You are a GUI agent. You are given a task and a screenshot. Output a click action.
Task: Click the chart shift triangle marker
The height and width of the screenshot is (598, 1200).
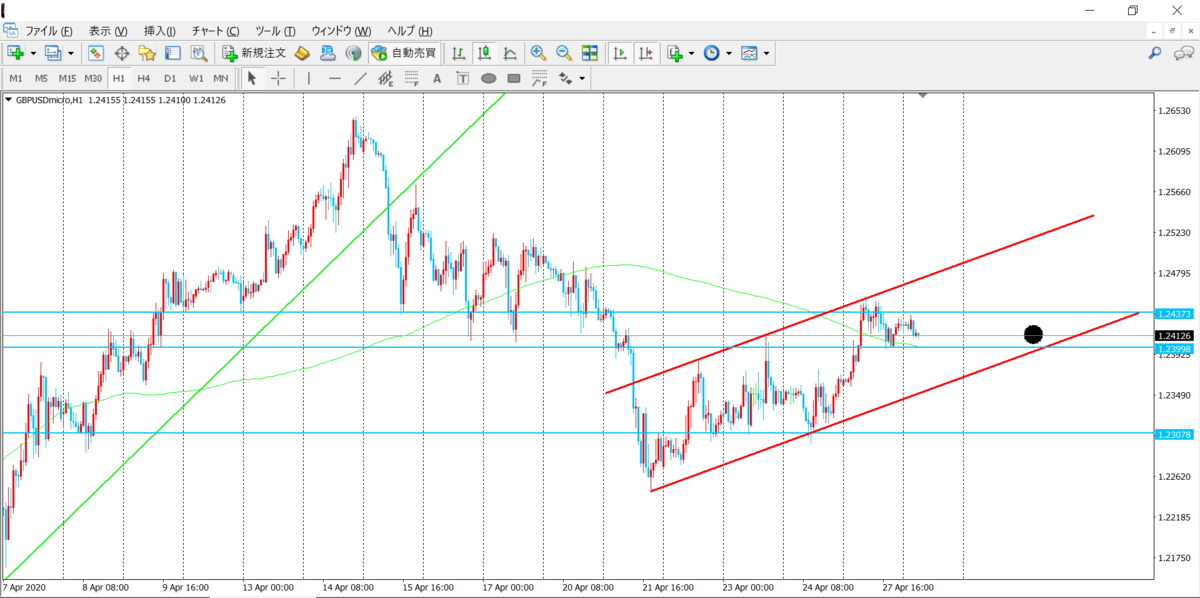pyautogui.click(x=922, y=95)
